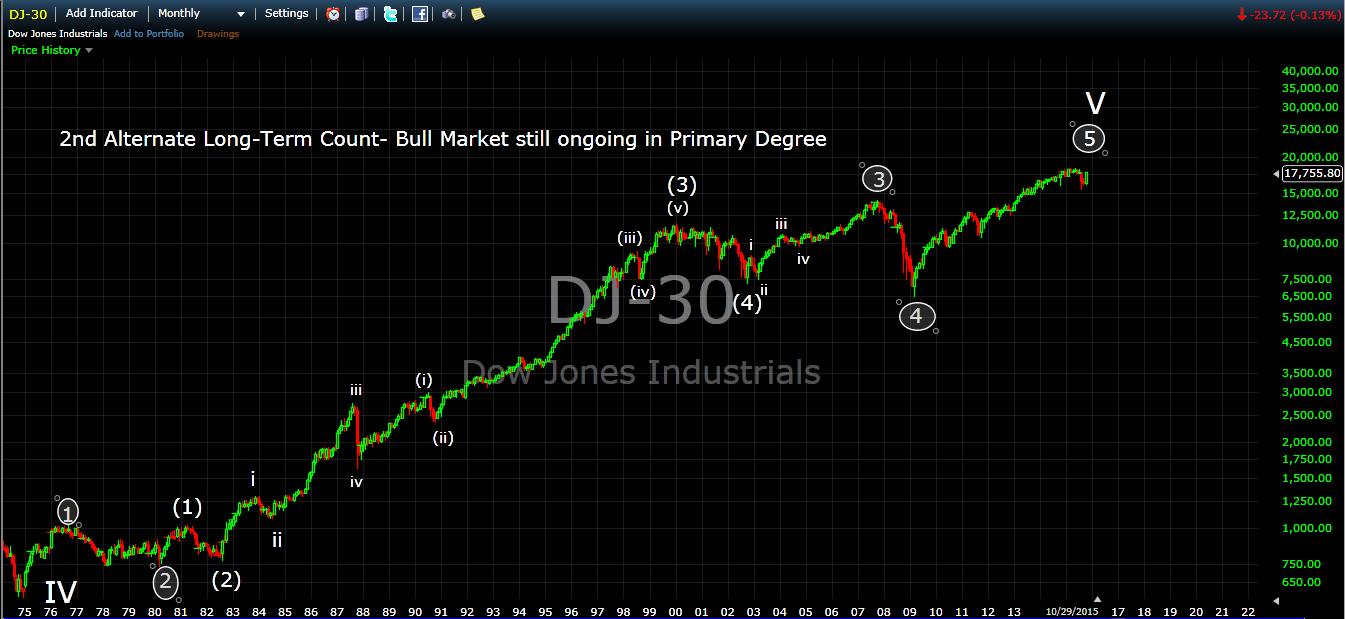Click the 17,755.80 current price tag

click(1312, 173)
